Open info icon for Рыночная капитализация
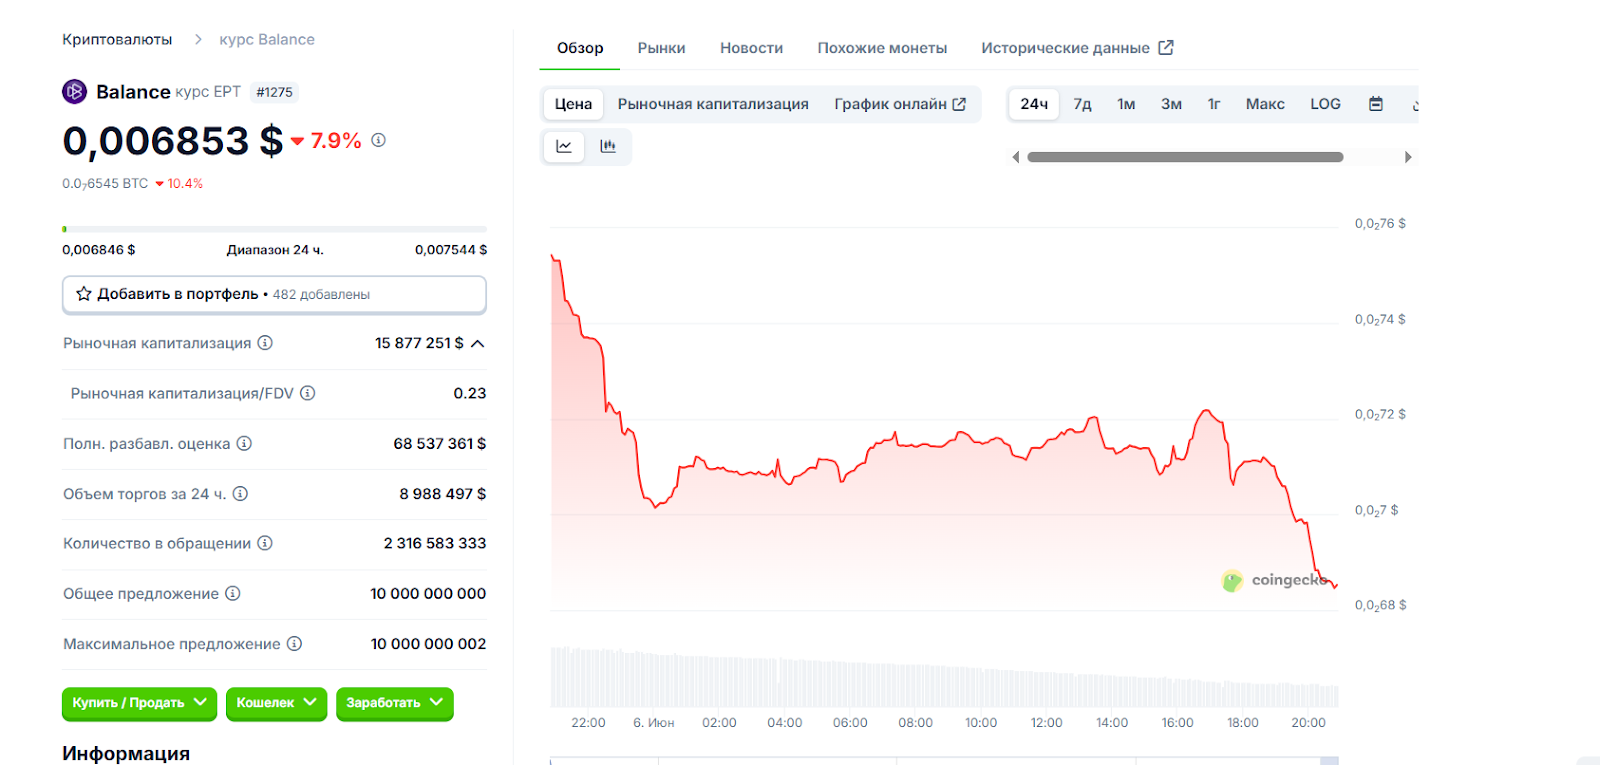The height and width of the screenshot is (765, 1600). click(x=265, y=343)
